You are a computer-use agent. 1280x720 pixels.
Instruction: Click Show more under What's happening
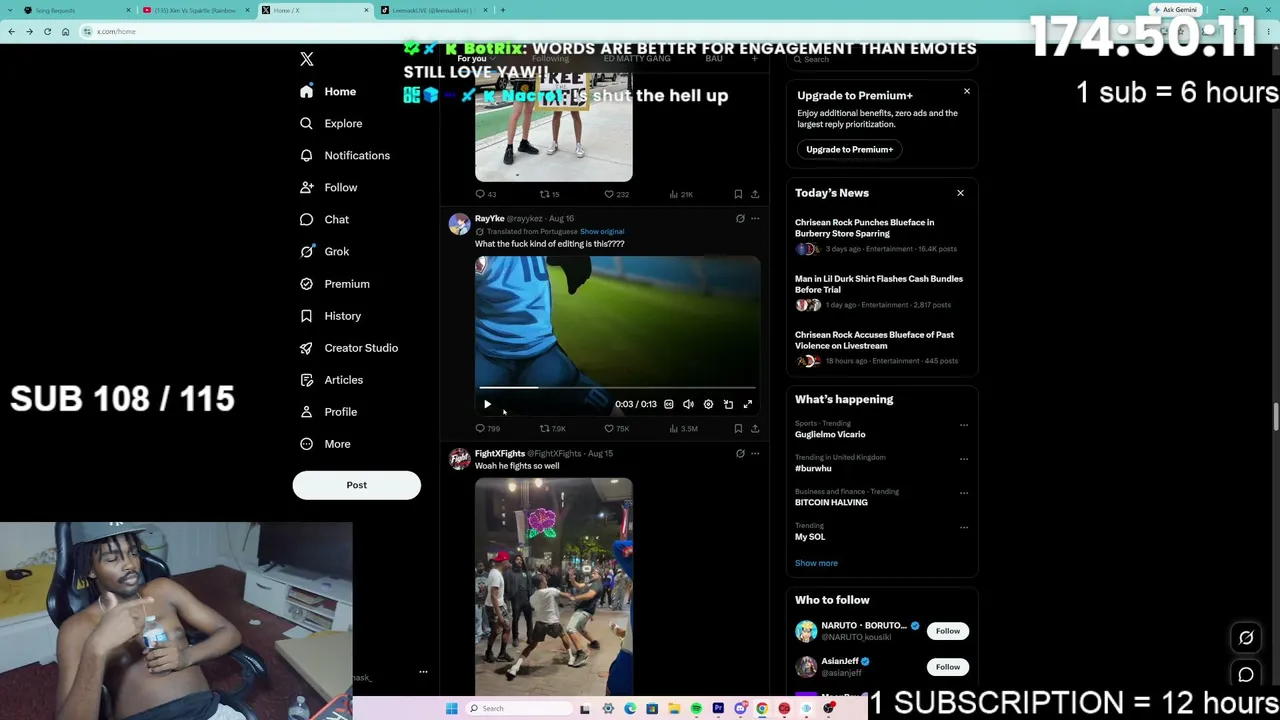pyautogui.click(x=816, y=563)
